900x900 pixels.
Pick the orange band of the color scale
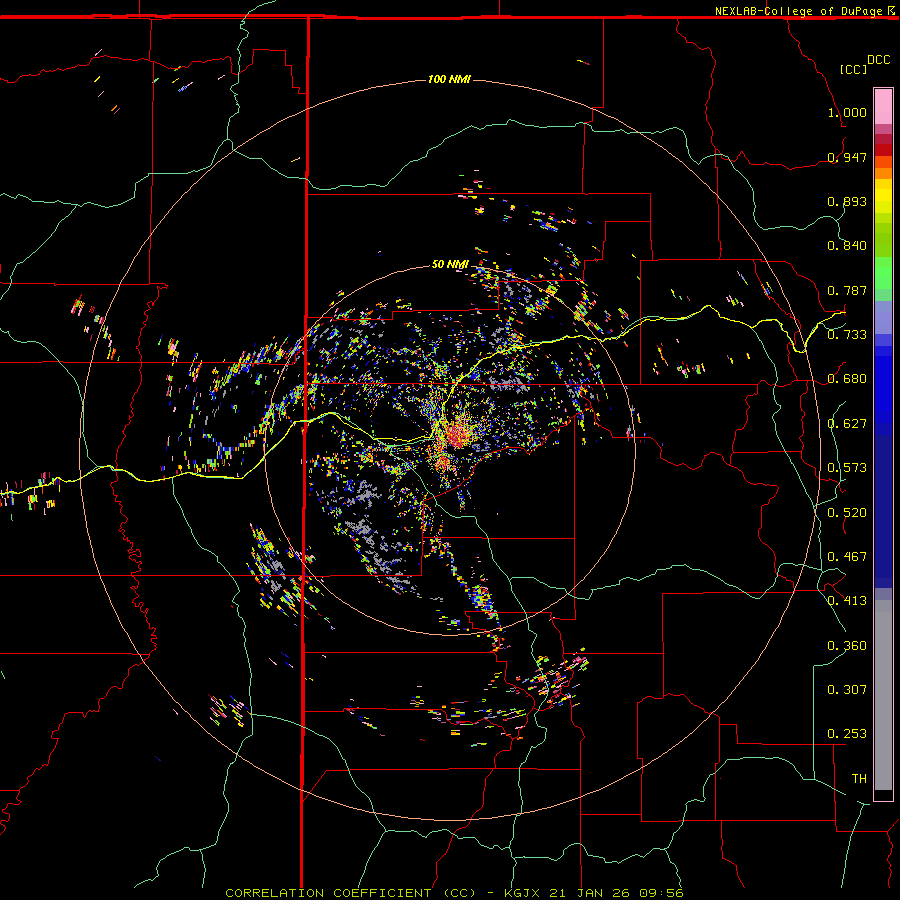[883, 173]
